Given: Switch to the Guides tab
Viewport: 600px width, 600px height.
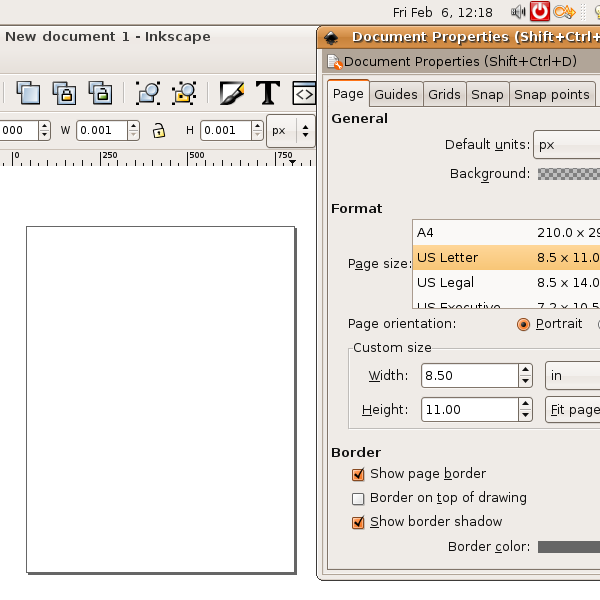Looking at the screenshot, I should (x=395, y=95).
